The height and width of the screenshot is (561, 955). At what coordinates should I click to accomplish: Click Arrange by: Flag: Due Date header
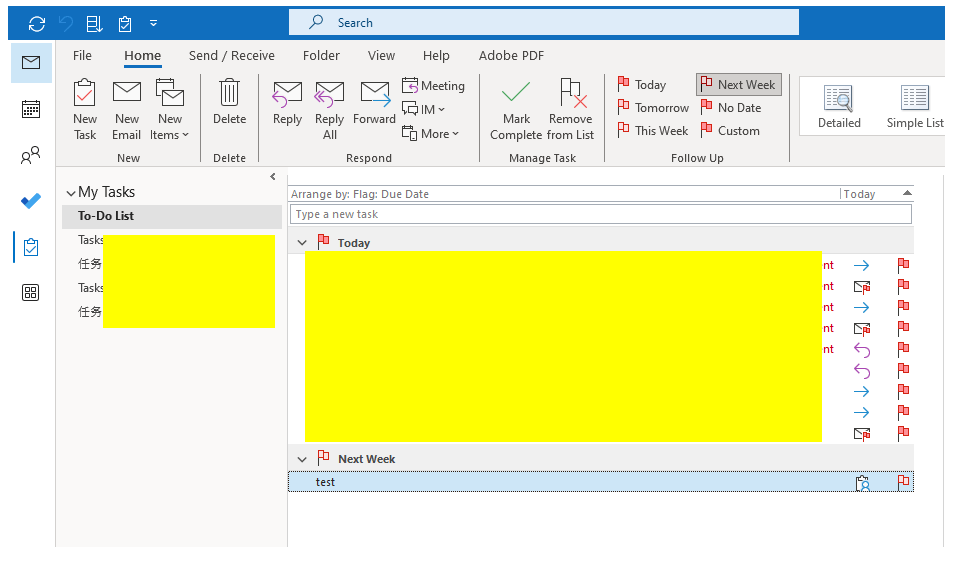pyautogui.click(x=360, y=194)
